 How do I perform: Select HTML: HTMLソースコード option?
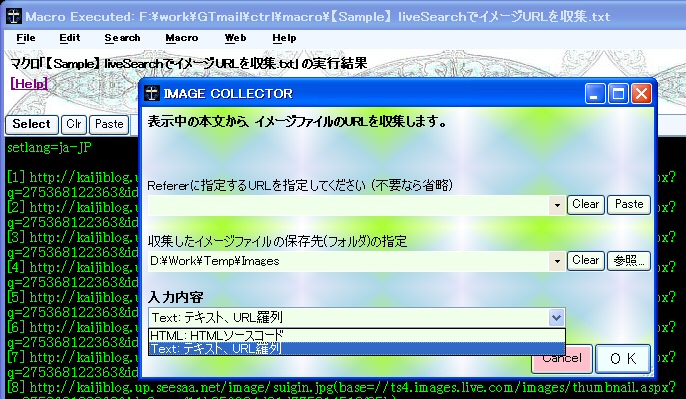click(x=357, y=336)
